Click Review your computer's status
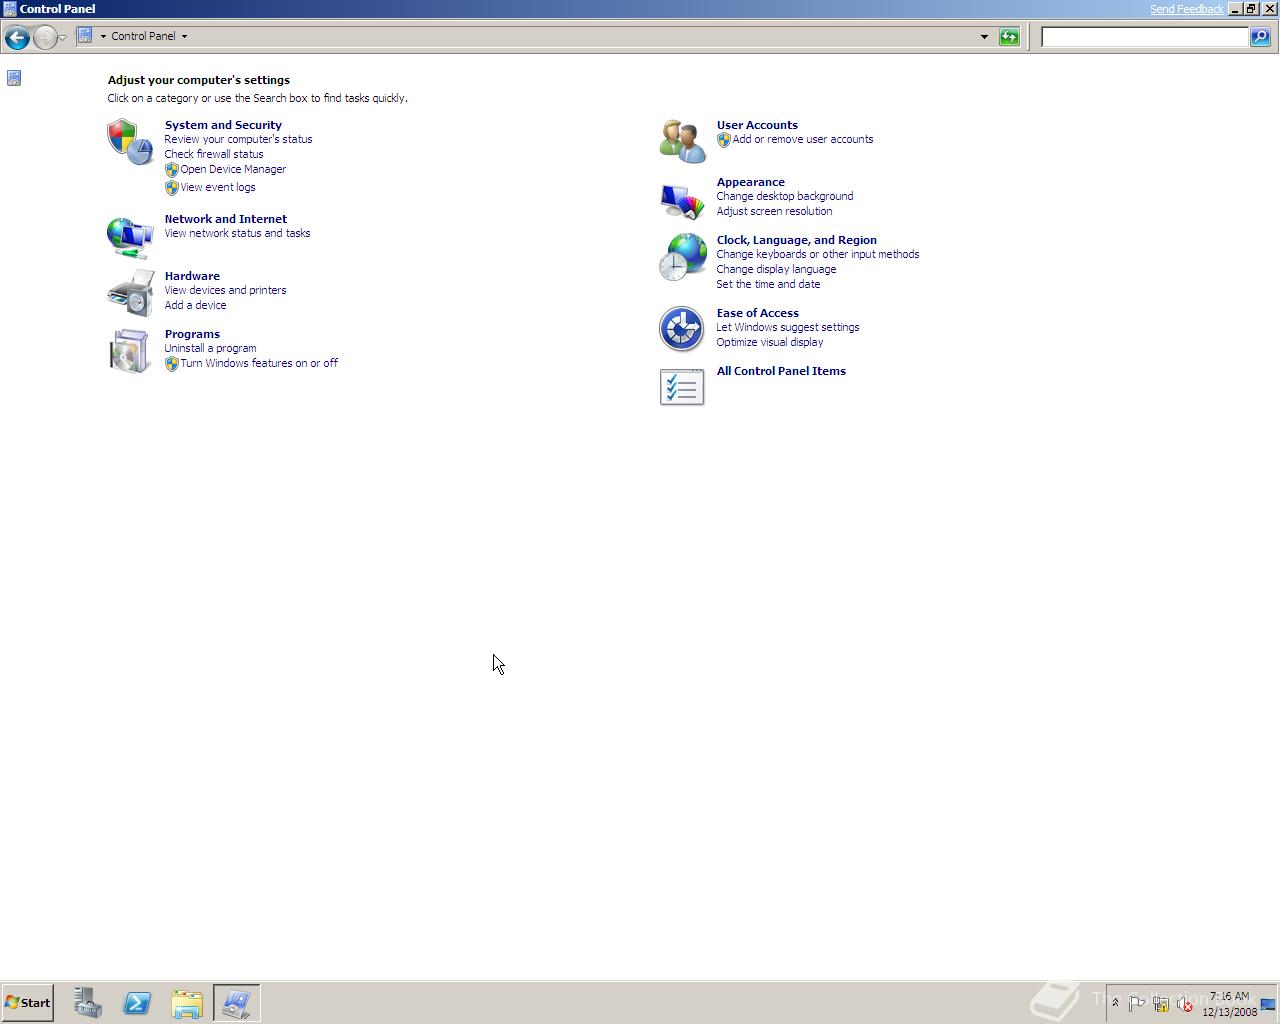Image resolution: width=1280 pixels, height=1024 pixels. (238, 139)
